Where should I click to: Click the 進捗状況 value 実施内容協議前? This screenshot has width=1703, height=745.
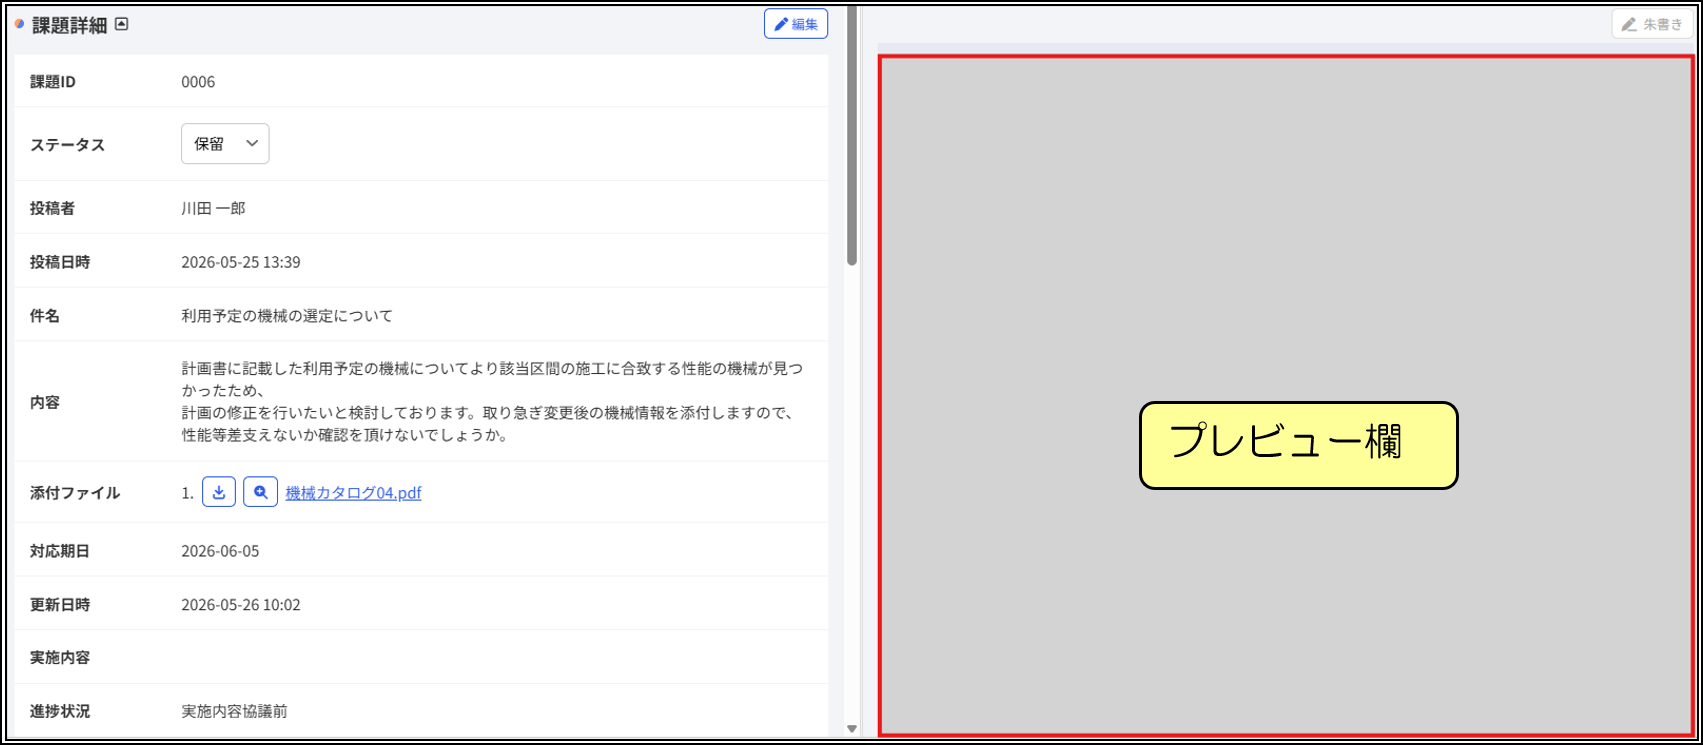[x=234, y=711]
